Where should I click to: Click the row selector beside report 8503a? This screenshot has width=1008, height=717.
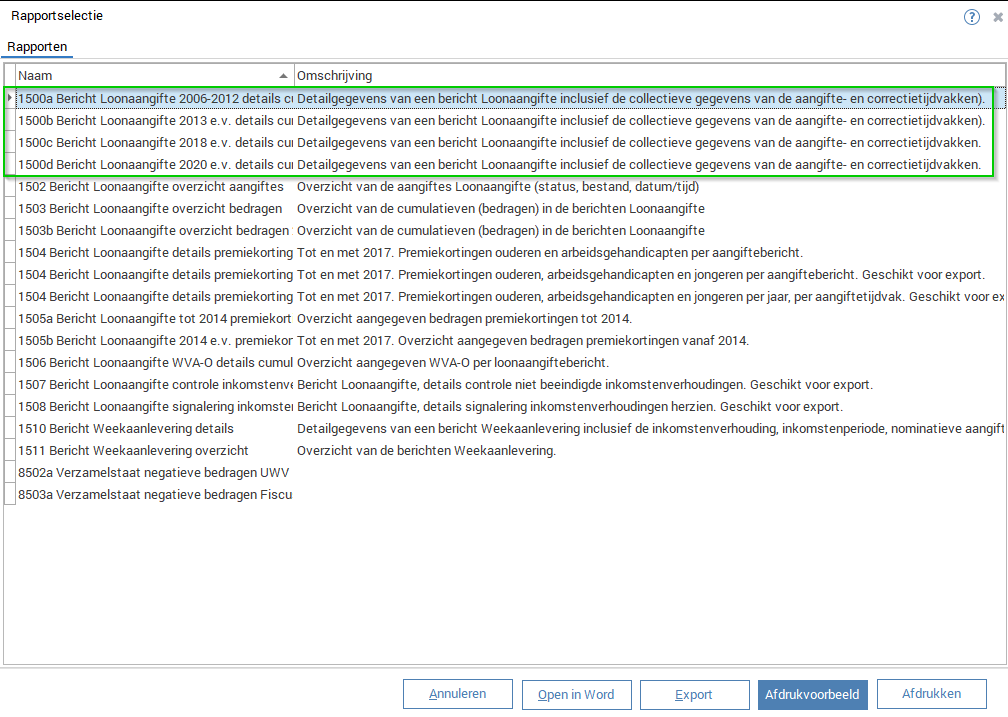[x=10, y=494]
